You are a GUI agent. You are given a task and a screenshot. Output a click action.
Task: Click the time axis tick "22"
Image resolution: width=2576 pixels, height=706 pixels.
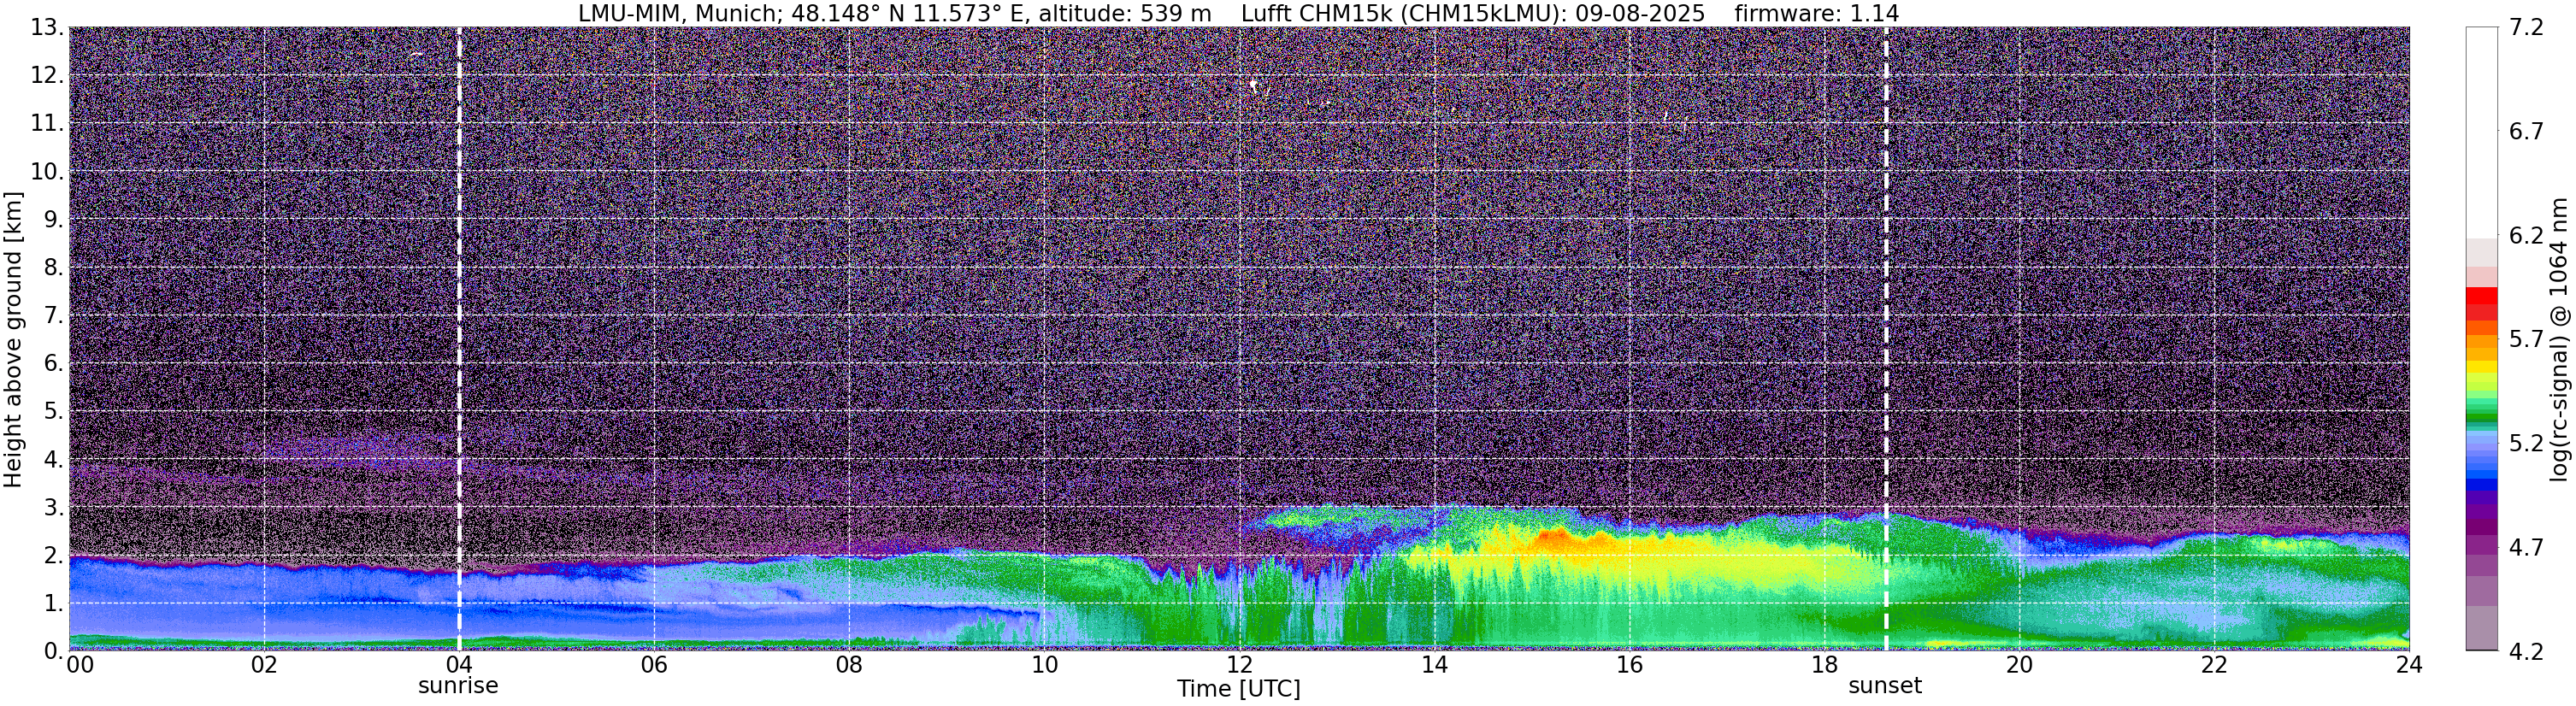(2214, 665)
